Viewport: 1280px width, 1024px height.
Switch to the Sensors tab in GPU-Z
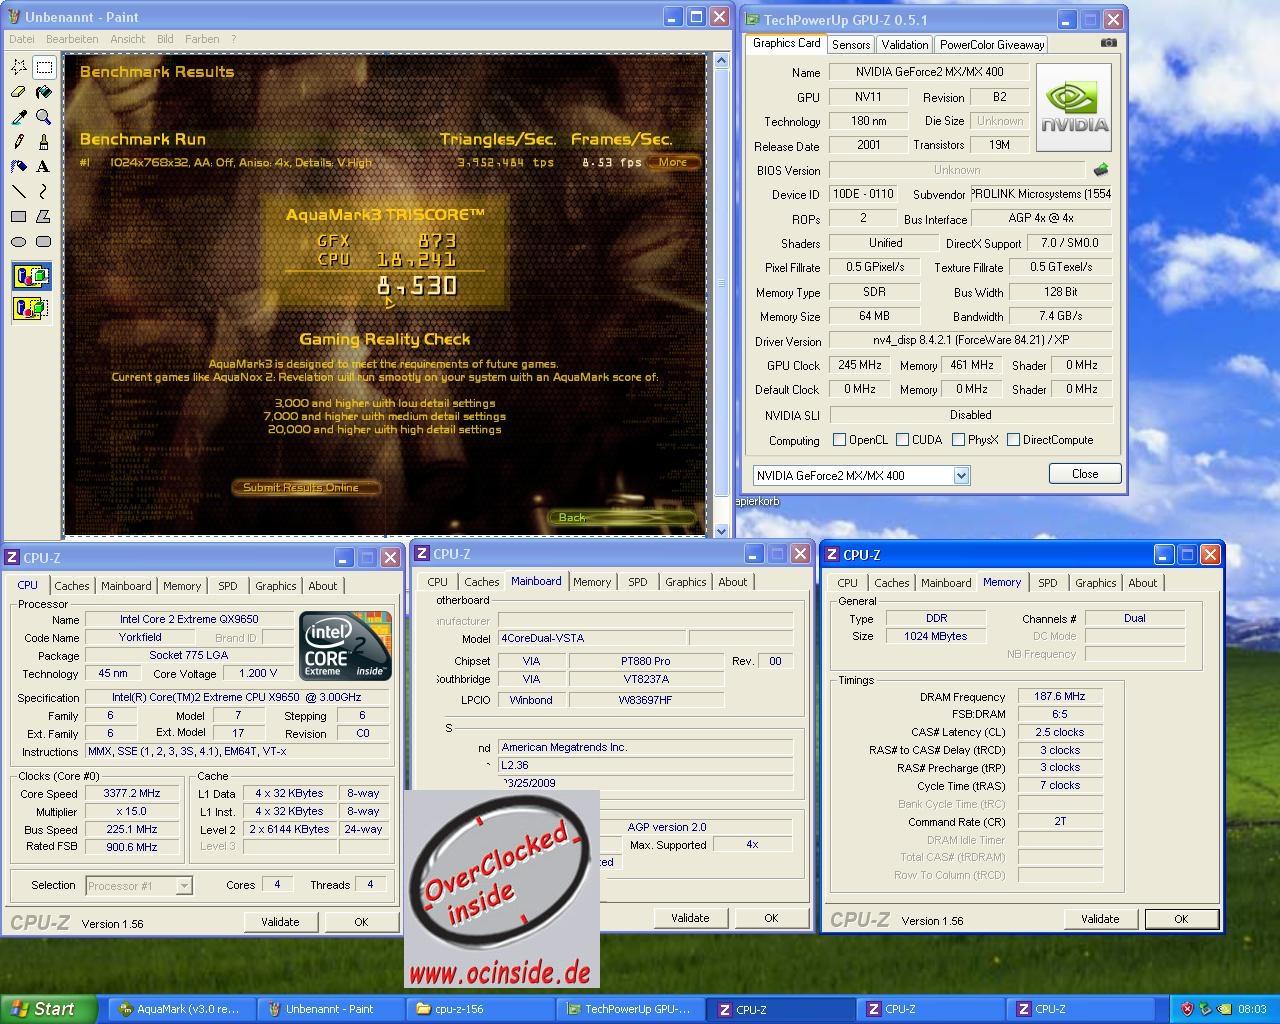pos(851,45)
